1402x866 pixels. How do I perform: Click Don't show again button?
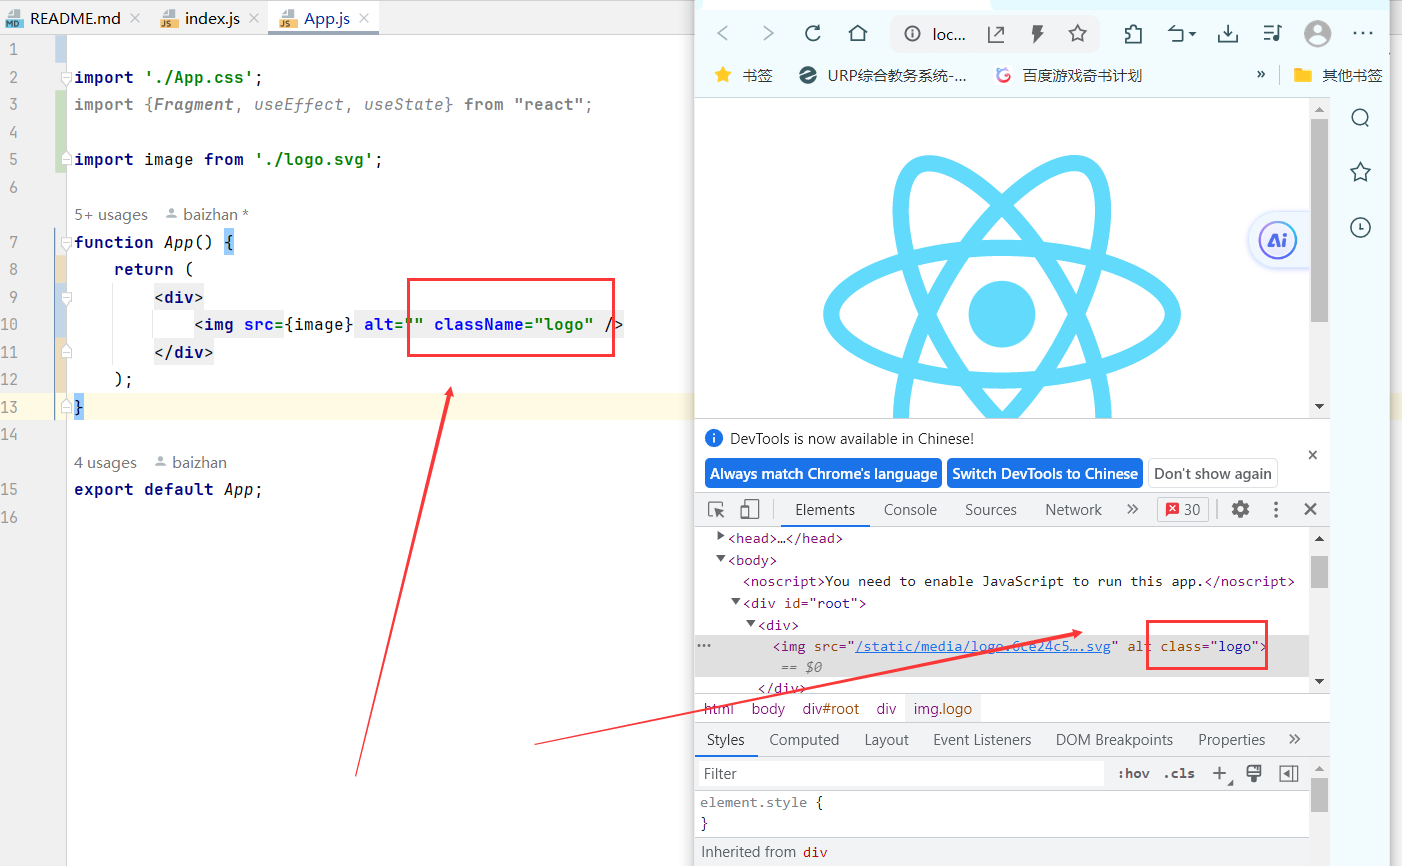[1213, 474]
